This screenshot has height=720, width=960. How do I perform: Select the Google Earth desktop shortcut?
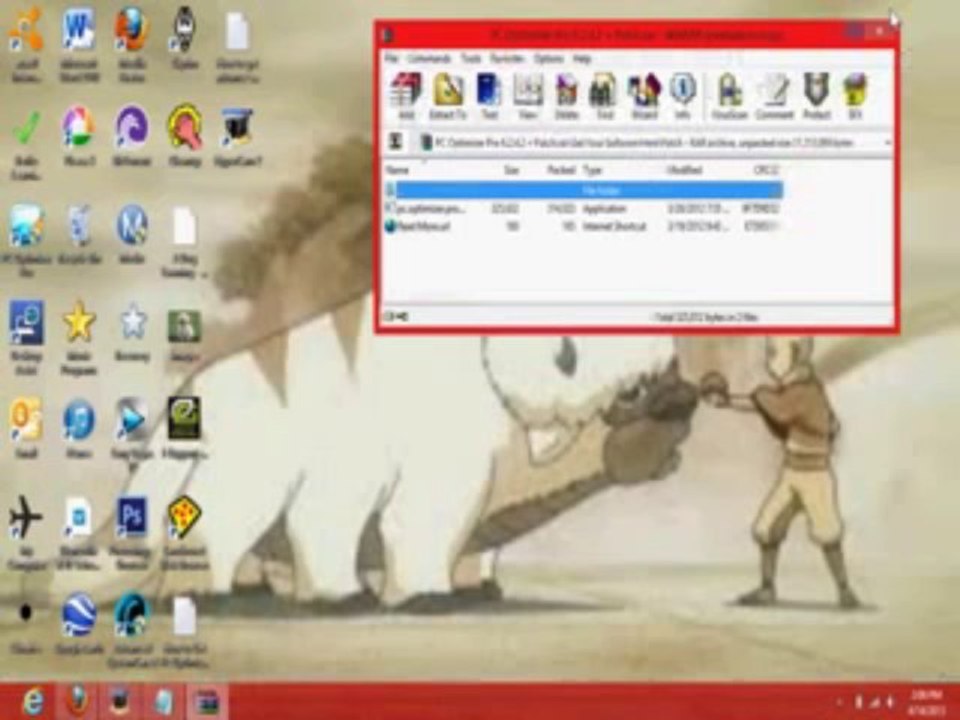[x=79, y=623]
